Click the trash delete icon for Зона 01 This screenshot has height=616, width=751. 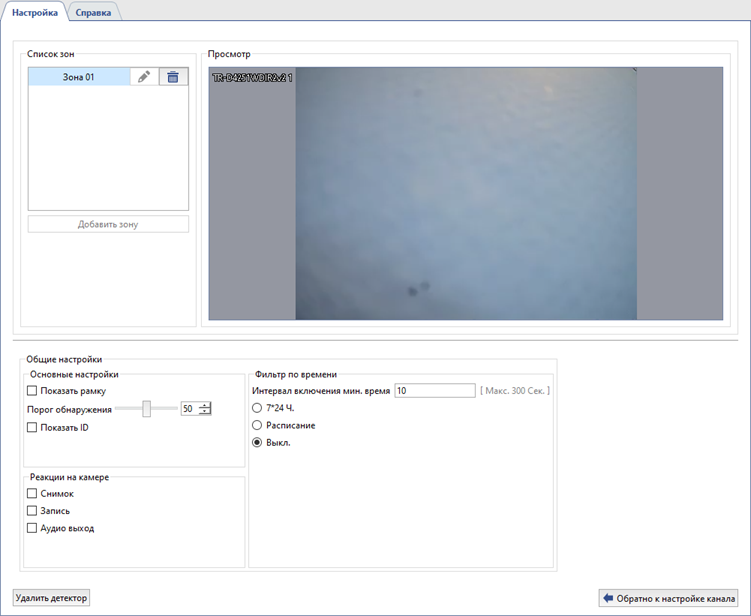pos(173,77)
